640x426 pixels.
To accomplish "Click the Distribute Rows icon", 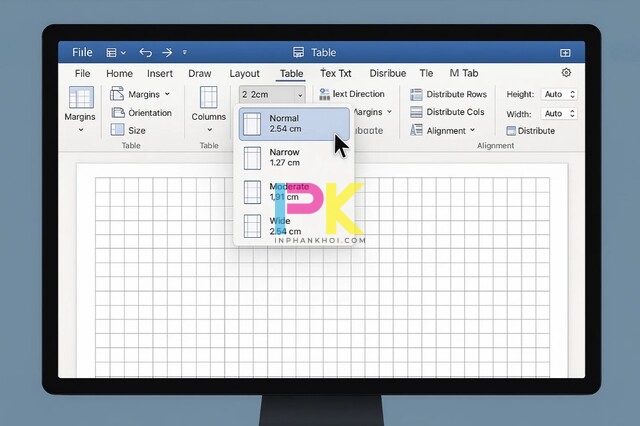I will click(x=416, y=94).
